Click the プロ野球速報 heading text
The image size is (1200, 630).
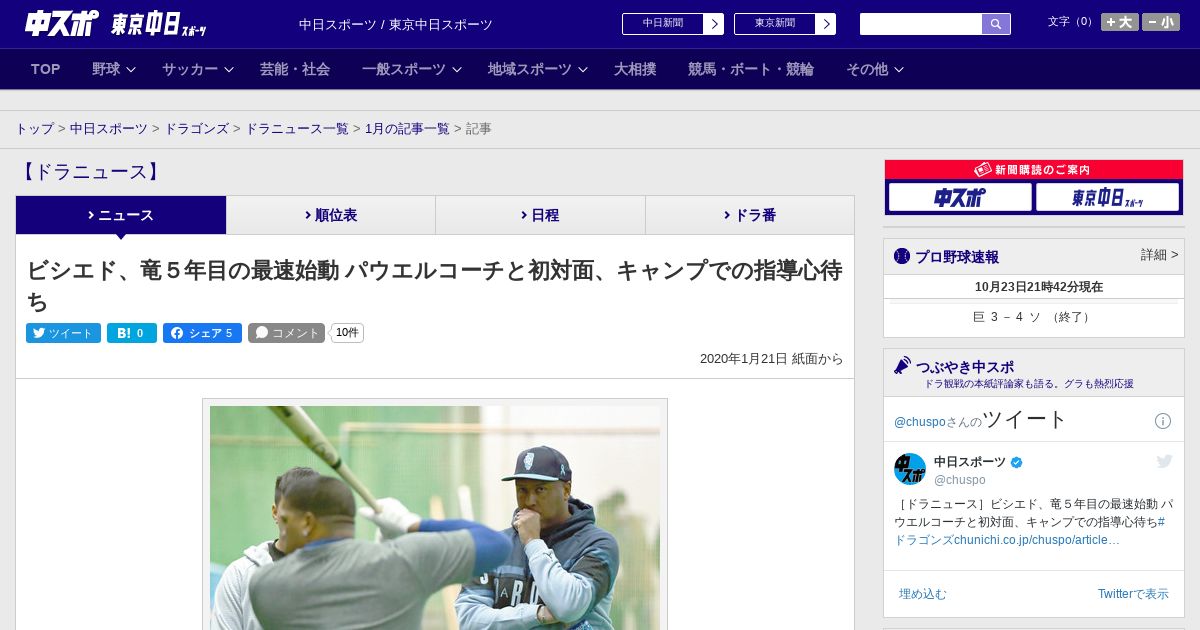tap(957, 257)
